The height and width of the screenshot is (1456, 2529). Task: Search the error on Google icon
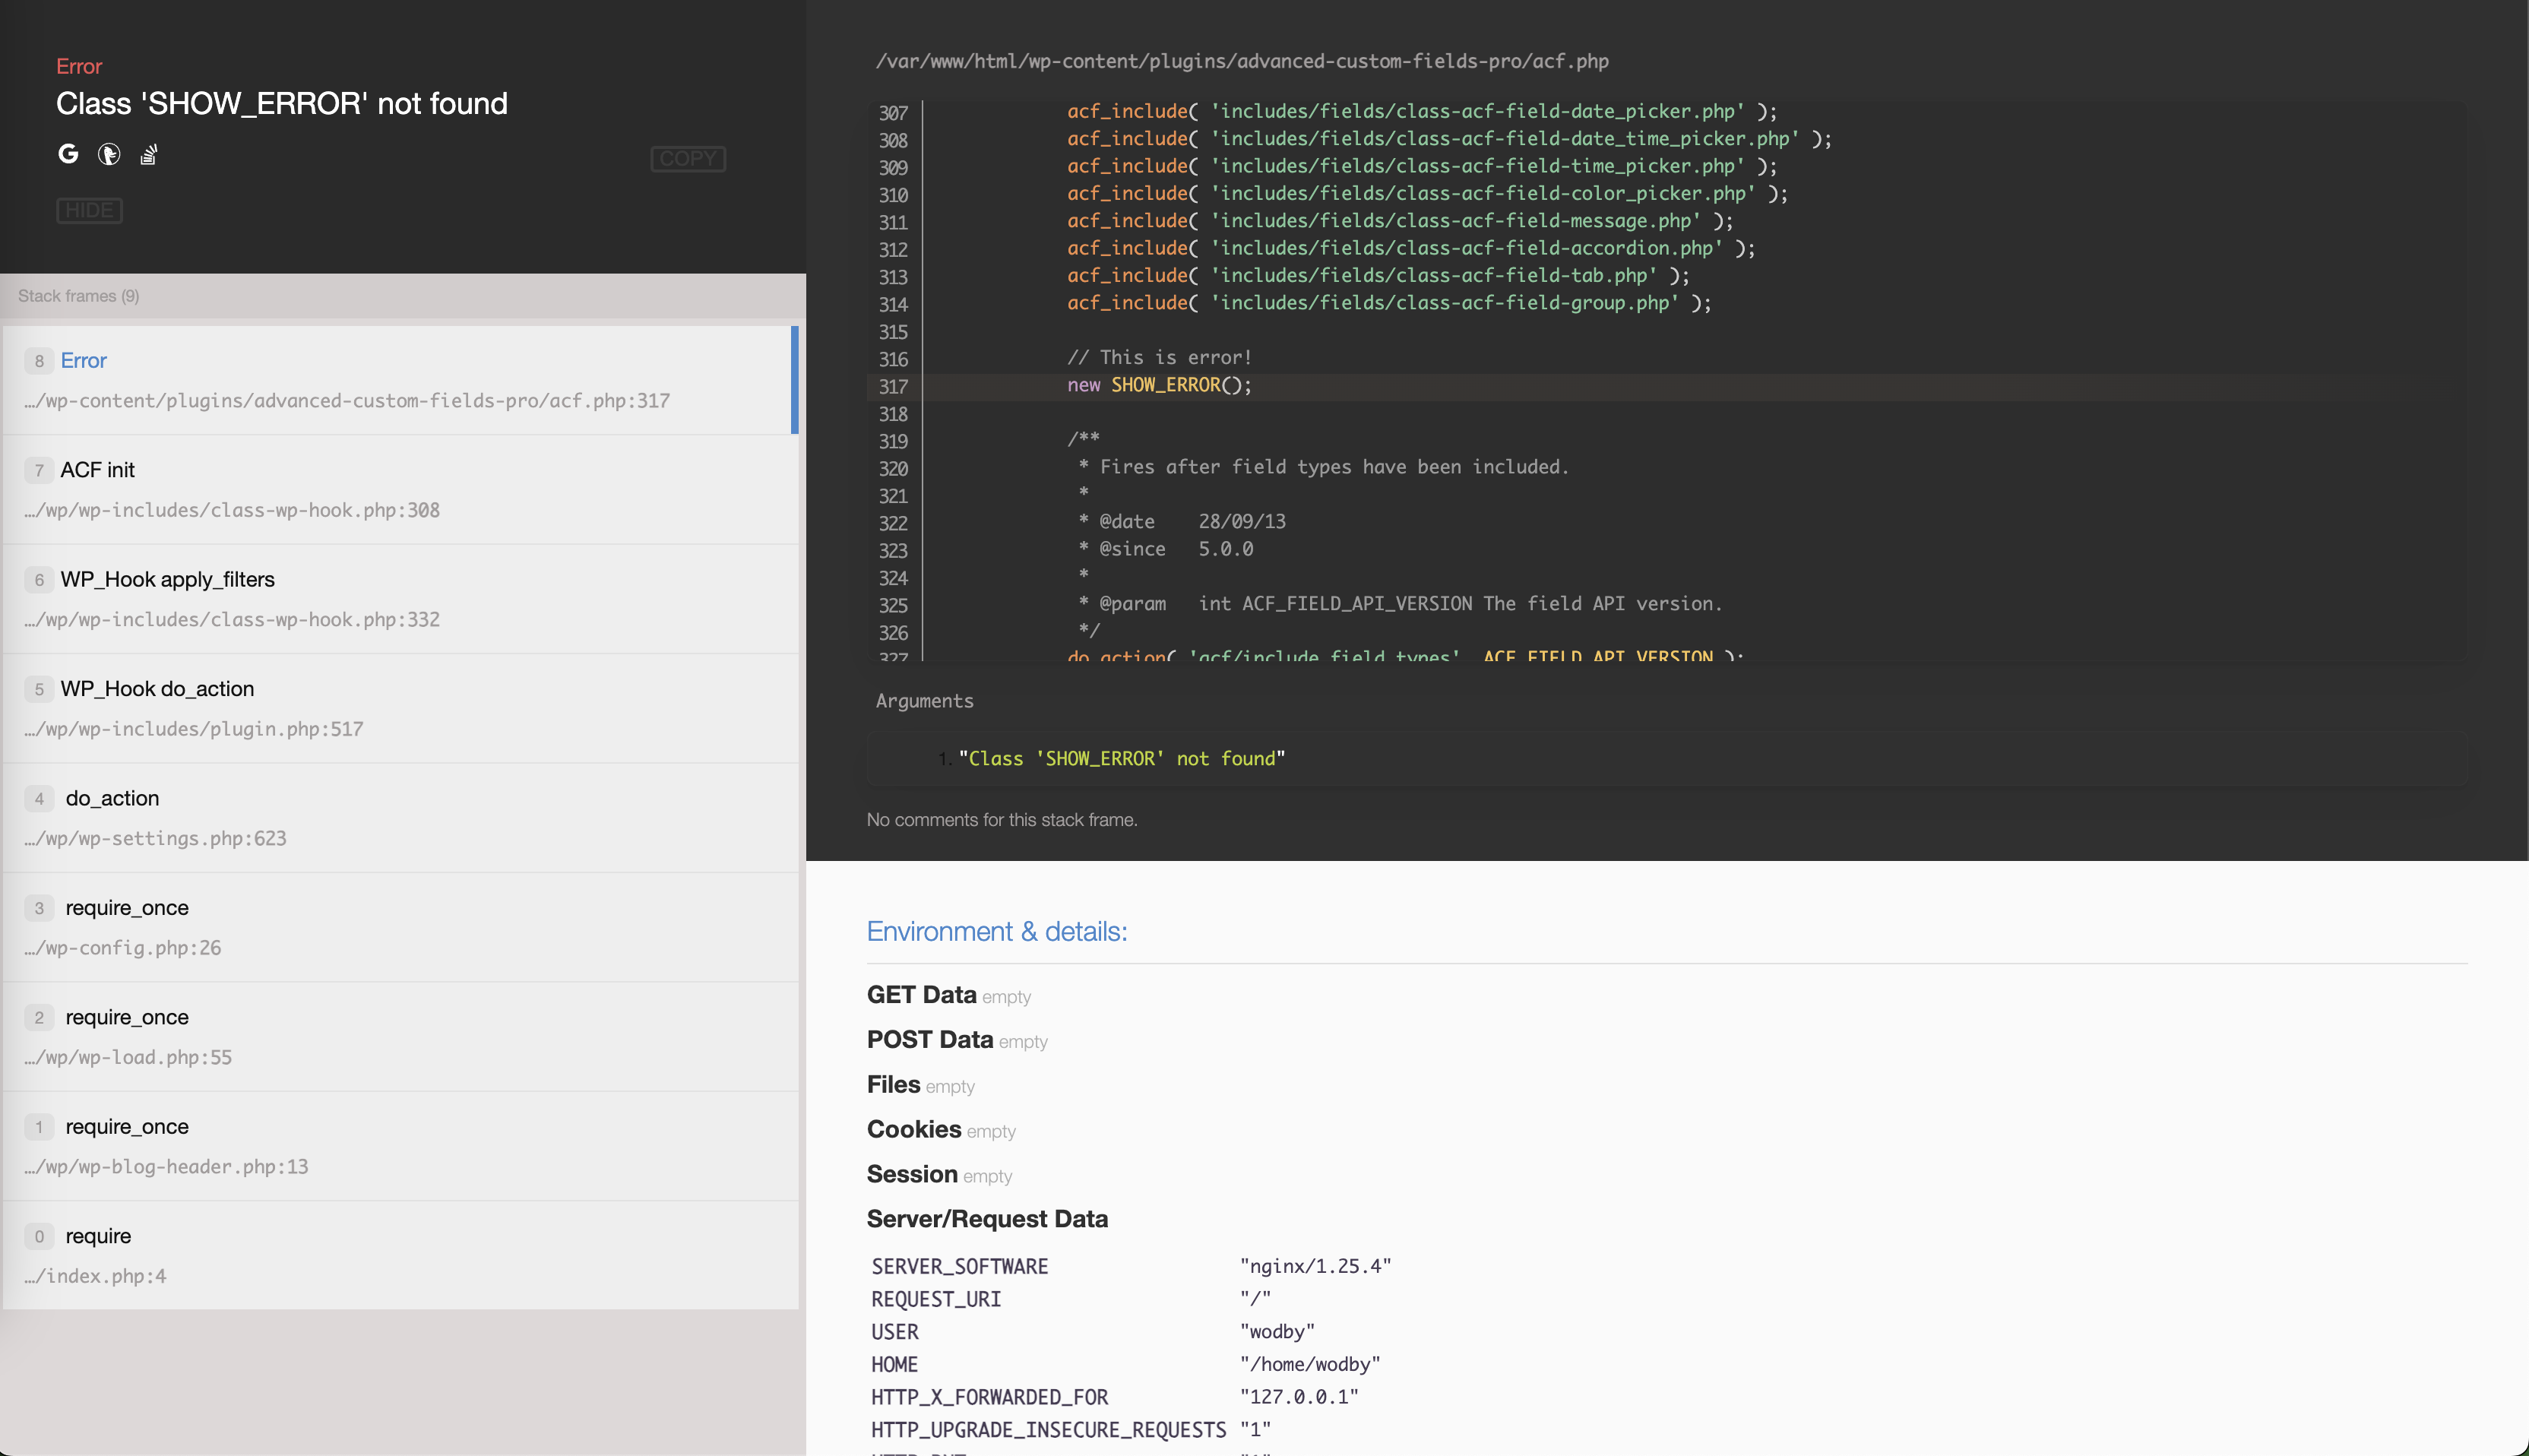(x=68, y=154)
